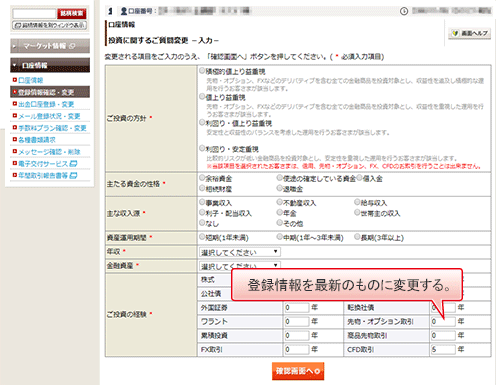Viewport: 500px width, 385px height.
Task: Open 各種書類請求 in the sidebar
Action: (37, 140)
